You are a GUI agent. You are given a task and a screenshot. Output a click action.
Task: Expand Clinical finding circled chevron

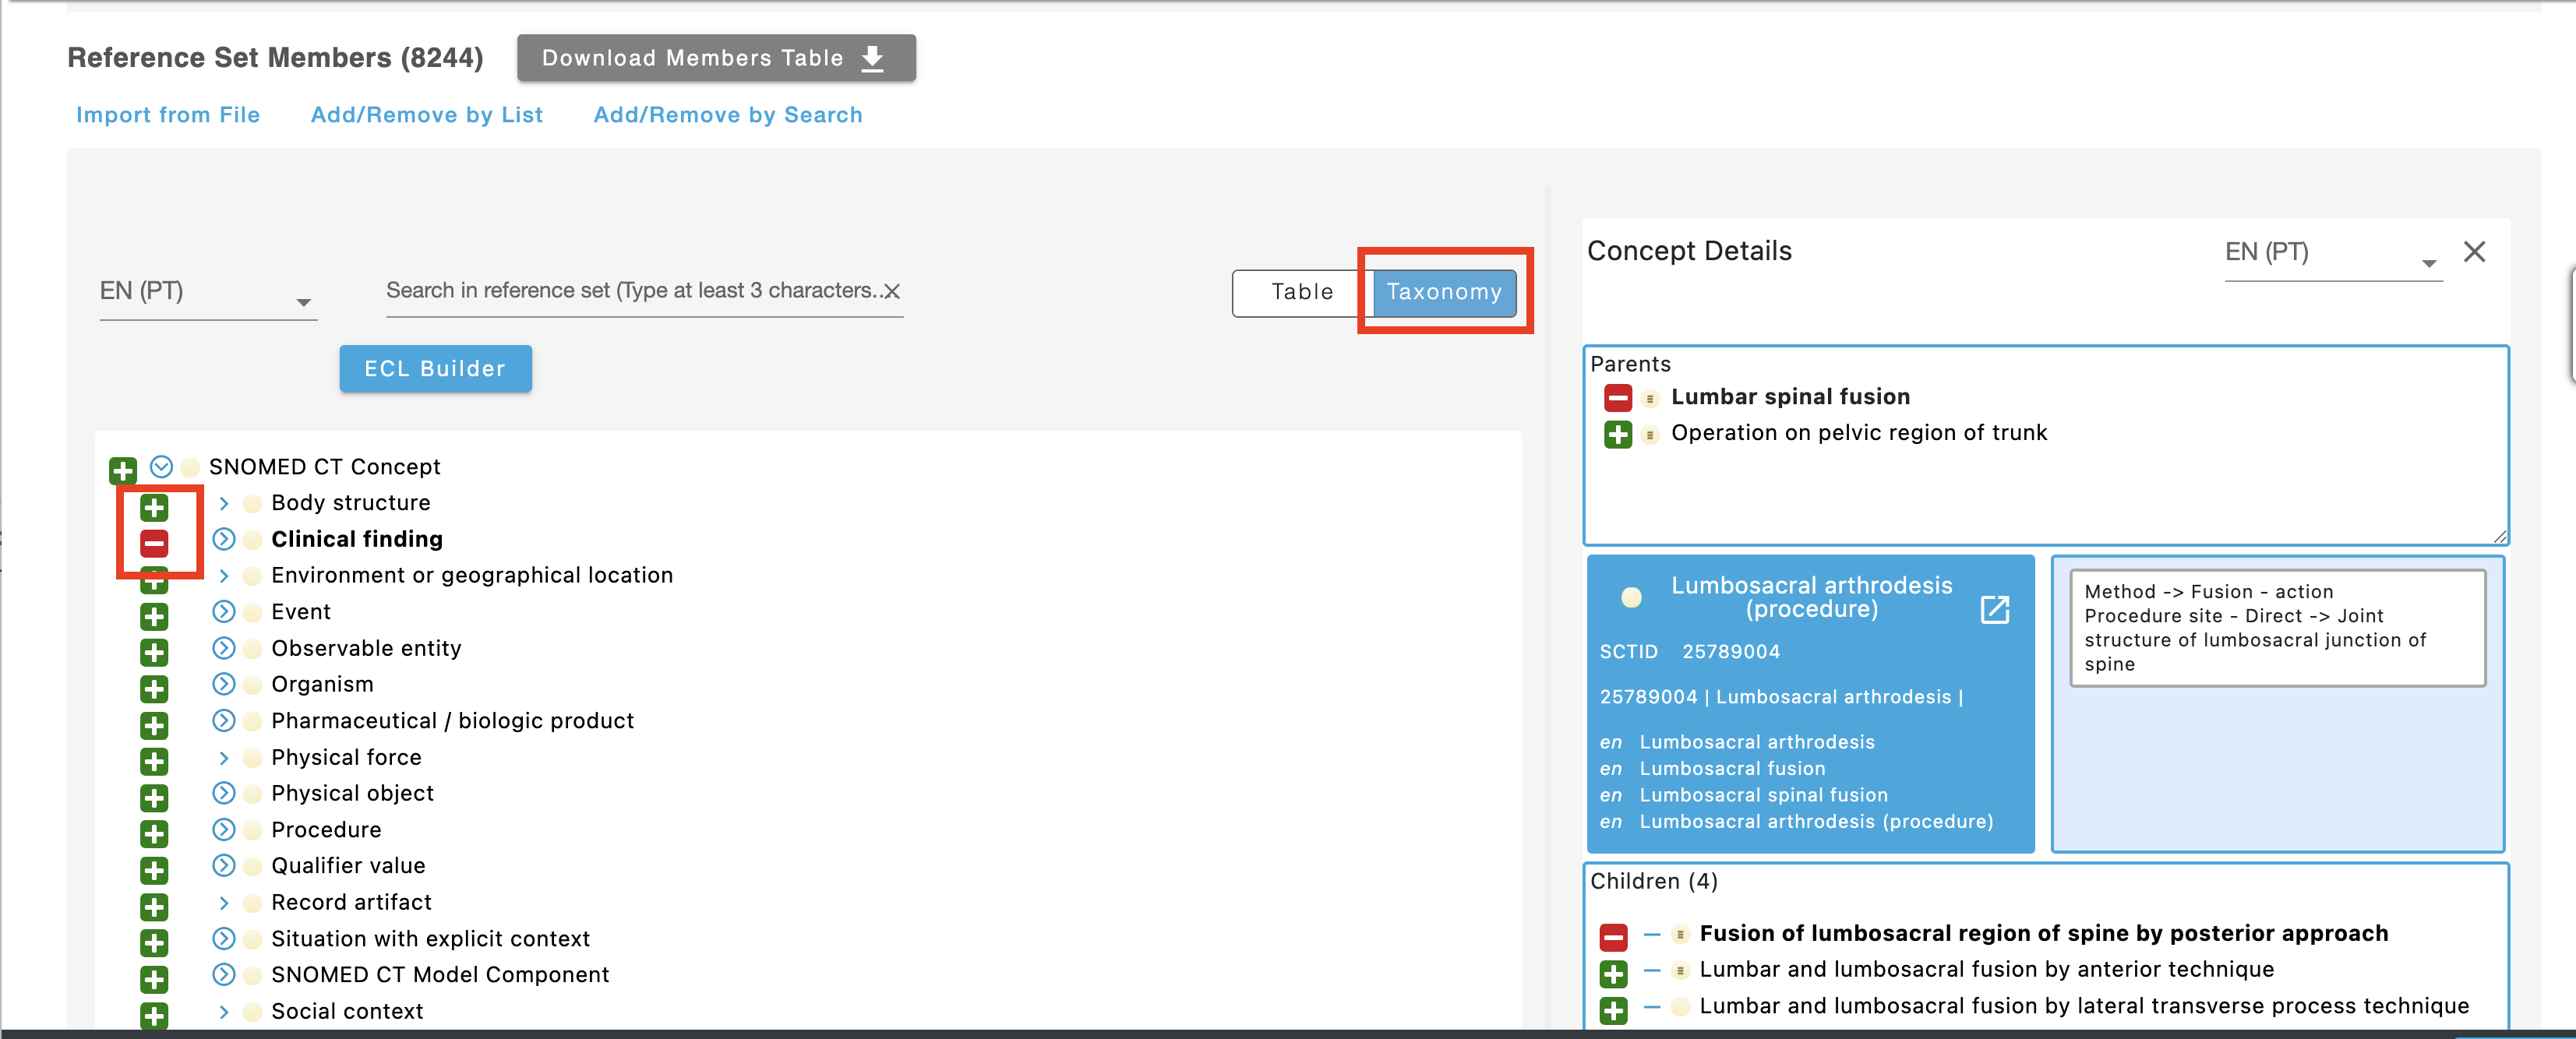point(224,539)
